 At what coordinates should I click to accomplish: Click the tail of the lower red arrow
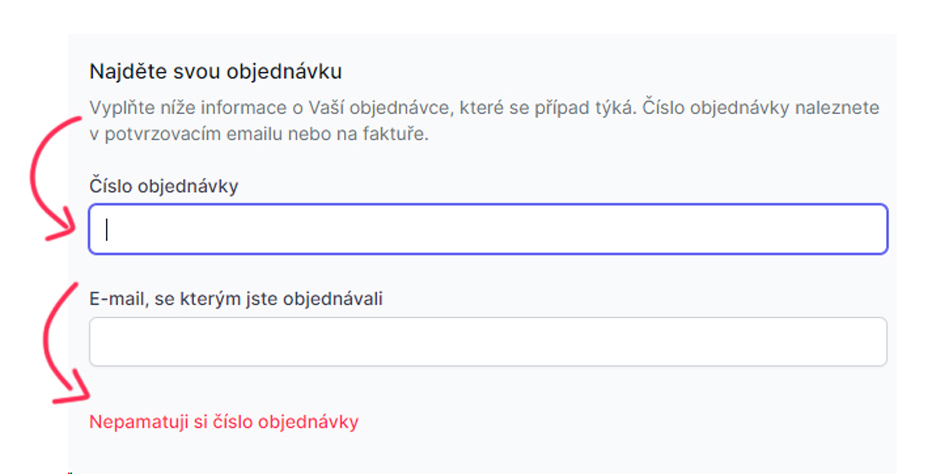pyautogui.click(x=76, y=286)
